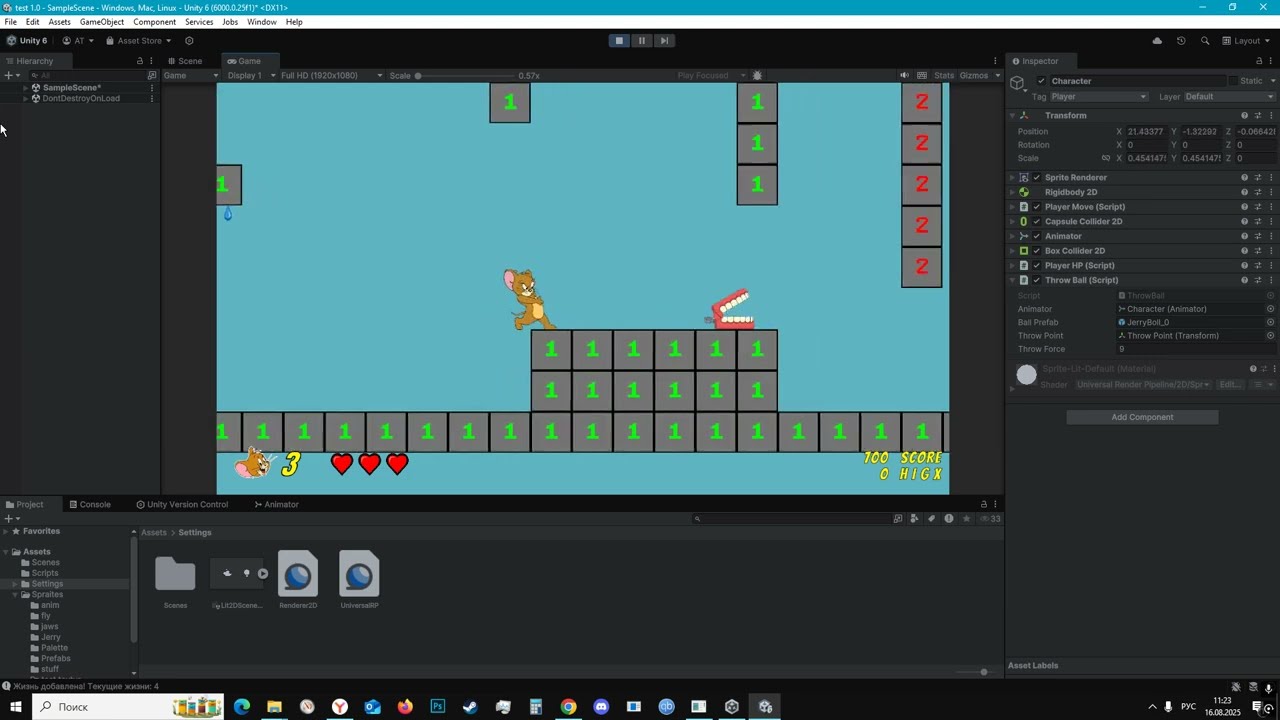Click the Hierarchy add (+) button

pos(9,75)
